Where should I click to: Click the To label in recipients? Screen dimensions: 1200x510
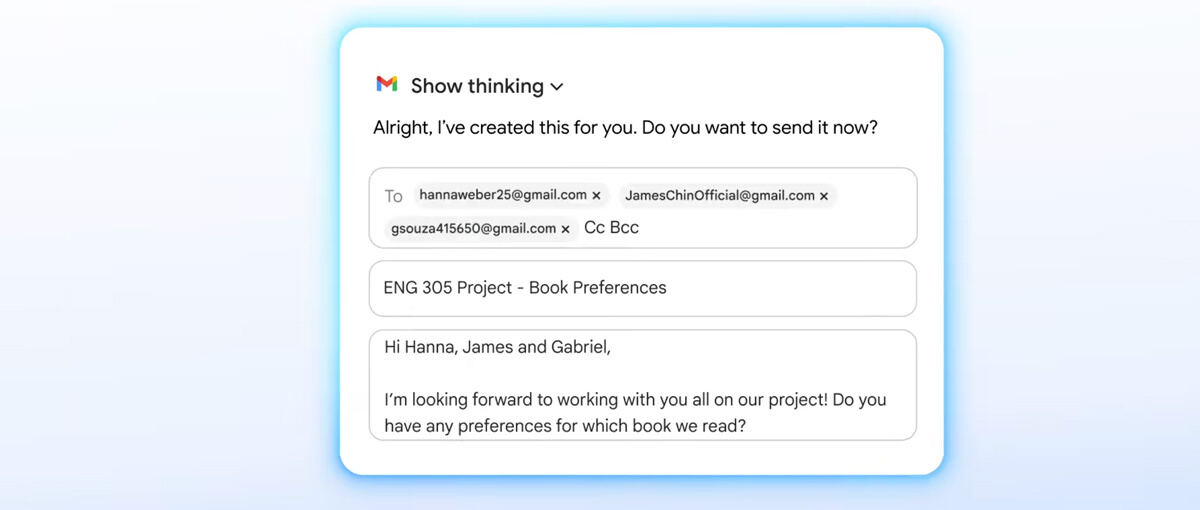pos(394,196)
